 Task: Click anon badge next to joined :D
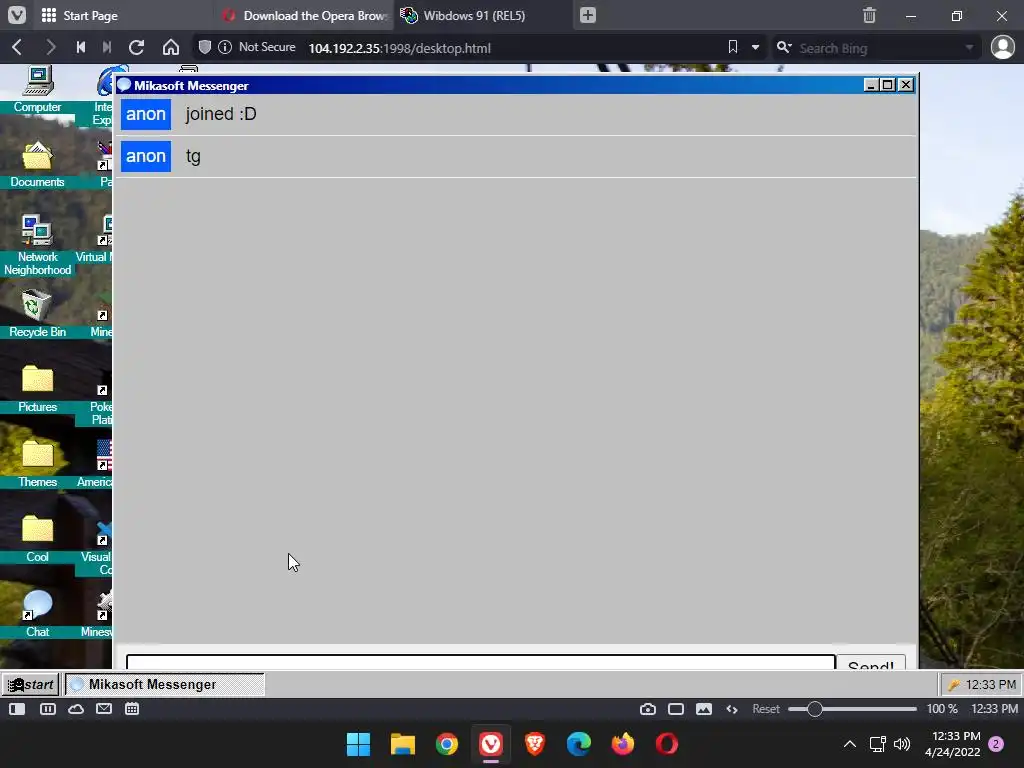[x=146, y=114]
